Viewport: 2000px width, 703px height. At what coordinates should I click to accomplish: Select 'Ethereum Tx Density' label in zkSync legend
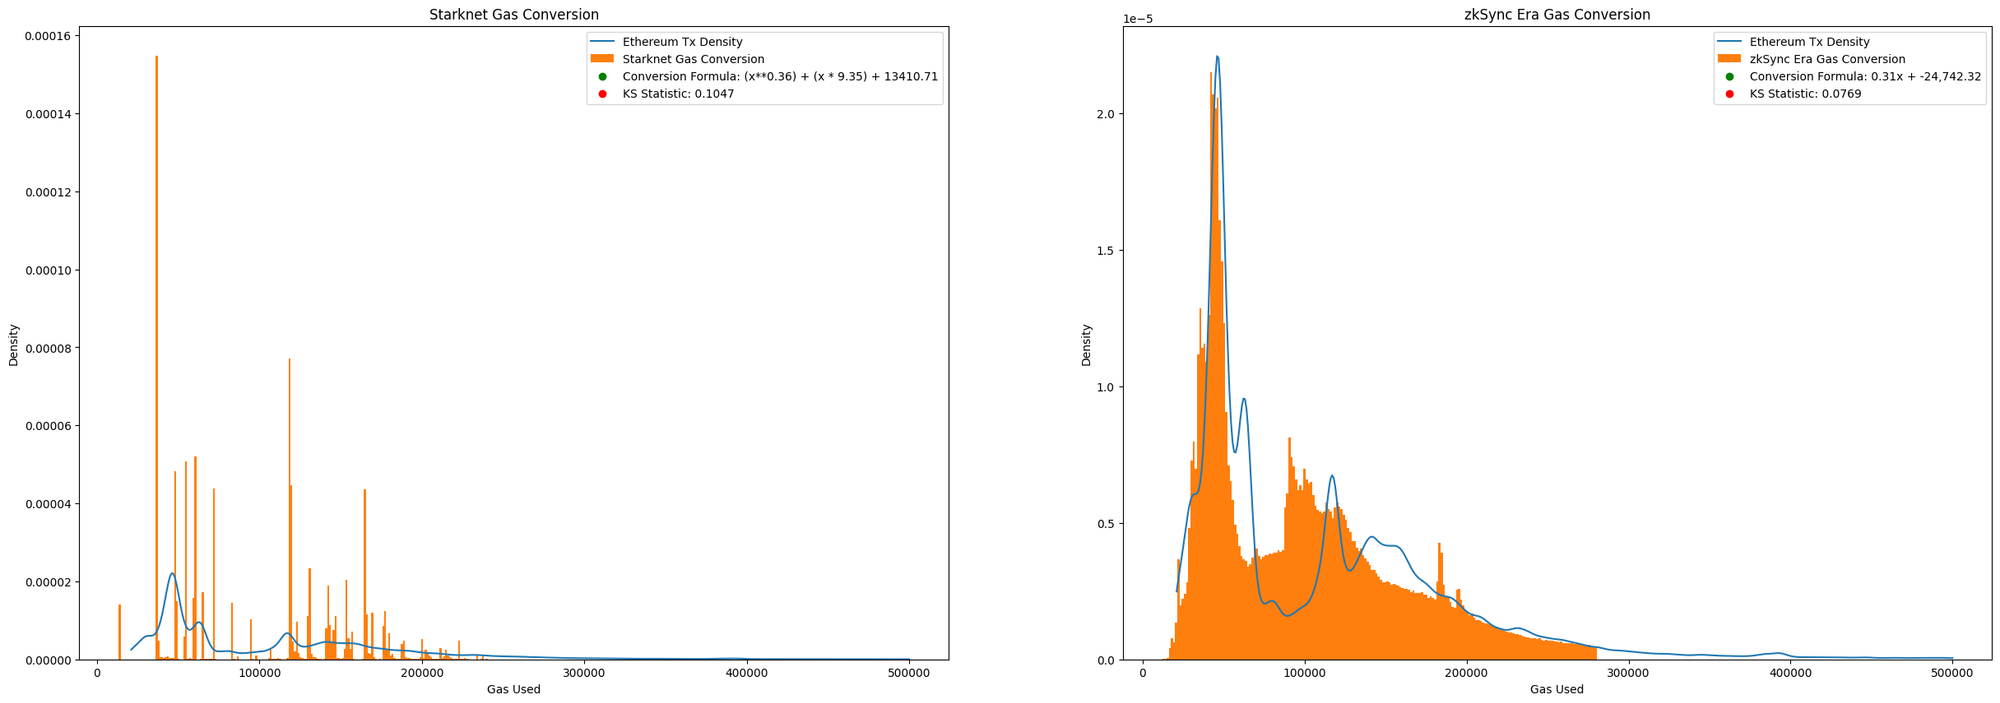coord(1809,42)
